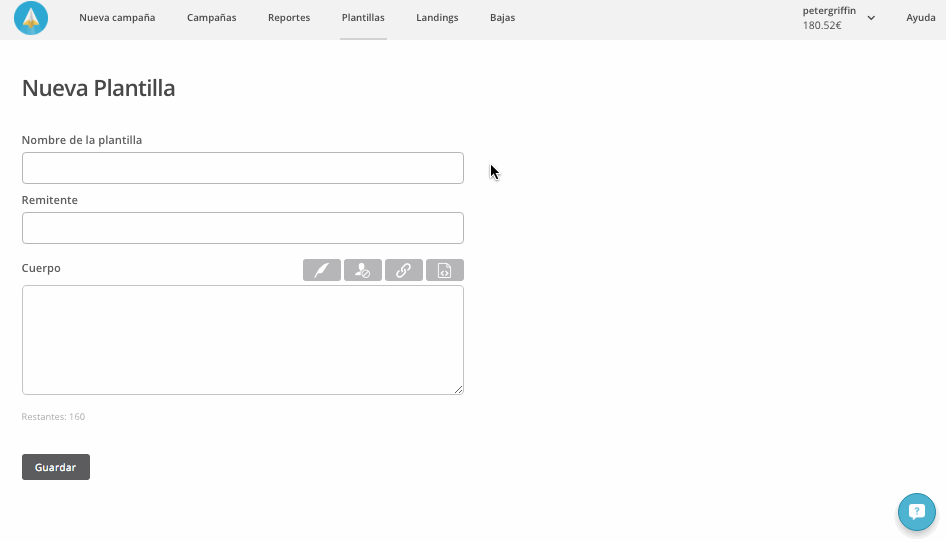This screenshot has width=946, height=542.
Task: Navigate to Landings
Action: click(437, 18)
